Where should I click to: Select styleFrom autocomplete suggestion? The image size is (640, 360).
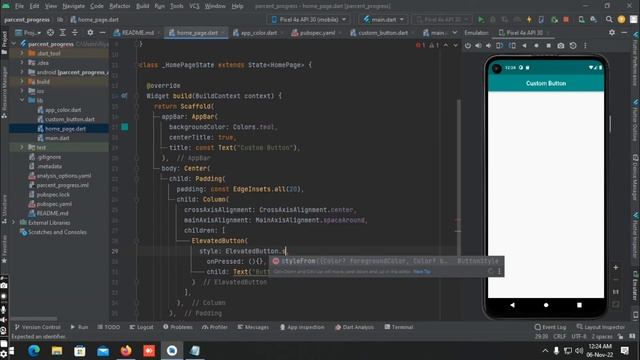pyautogui.click(x=386, y=261)
